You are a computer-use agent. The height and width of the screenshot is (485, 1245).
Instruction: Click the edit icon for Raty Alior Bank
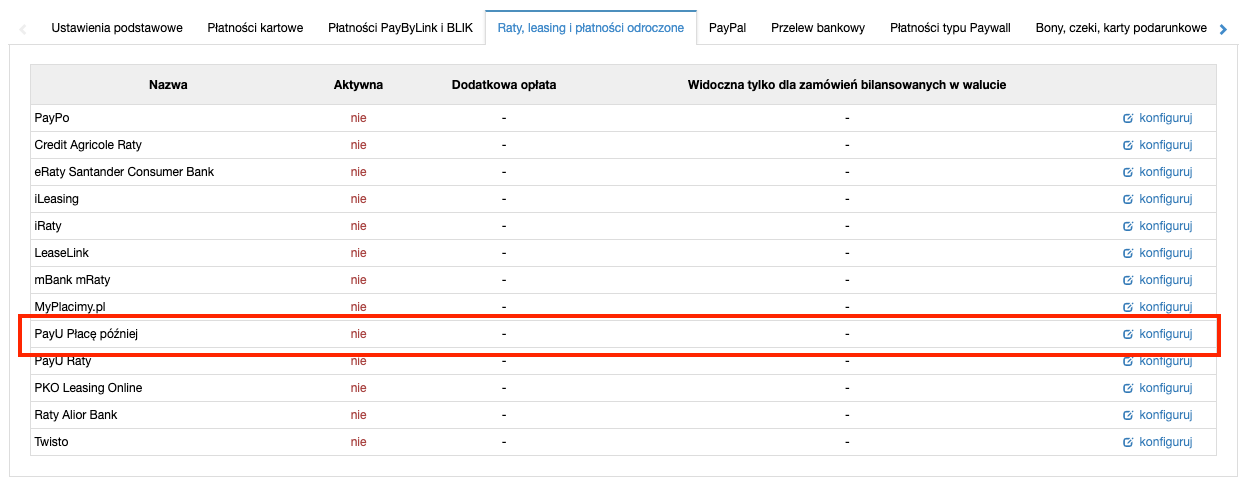coord(1128,415)
